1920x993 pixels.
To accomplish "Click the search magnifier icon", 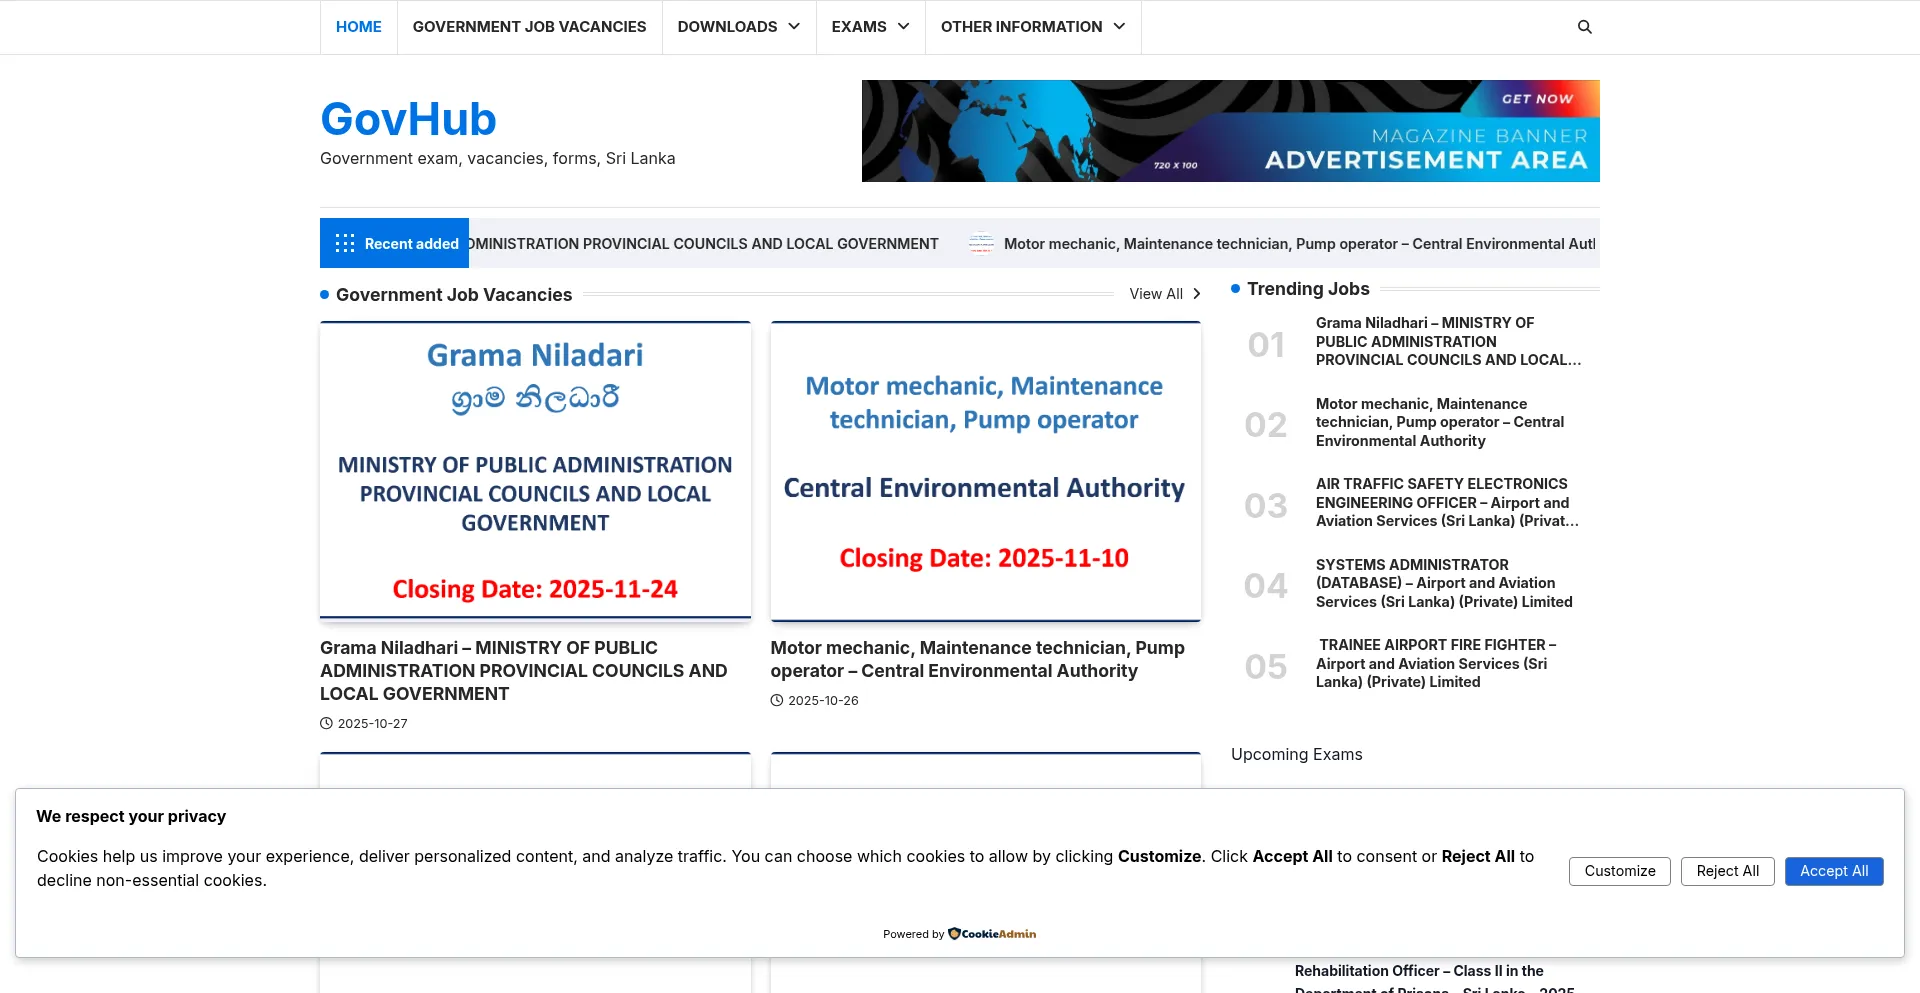I will tap(1584, 27).
